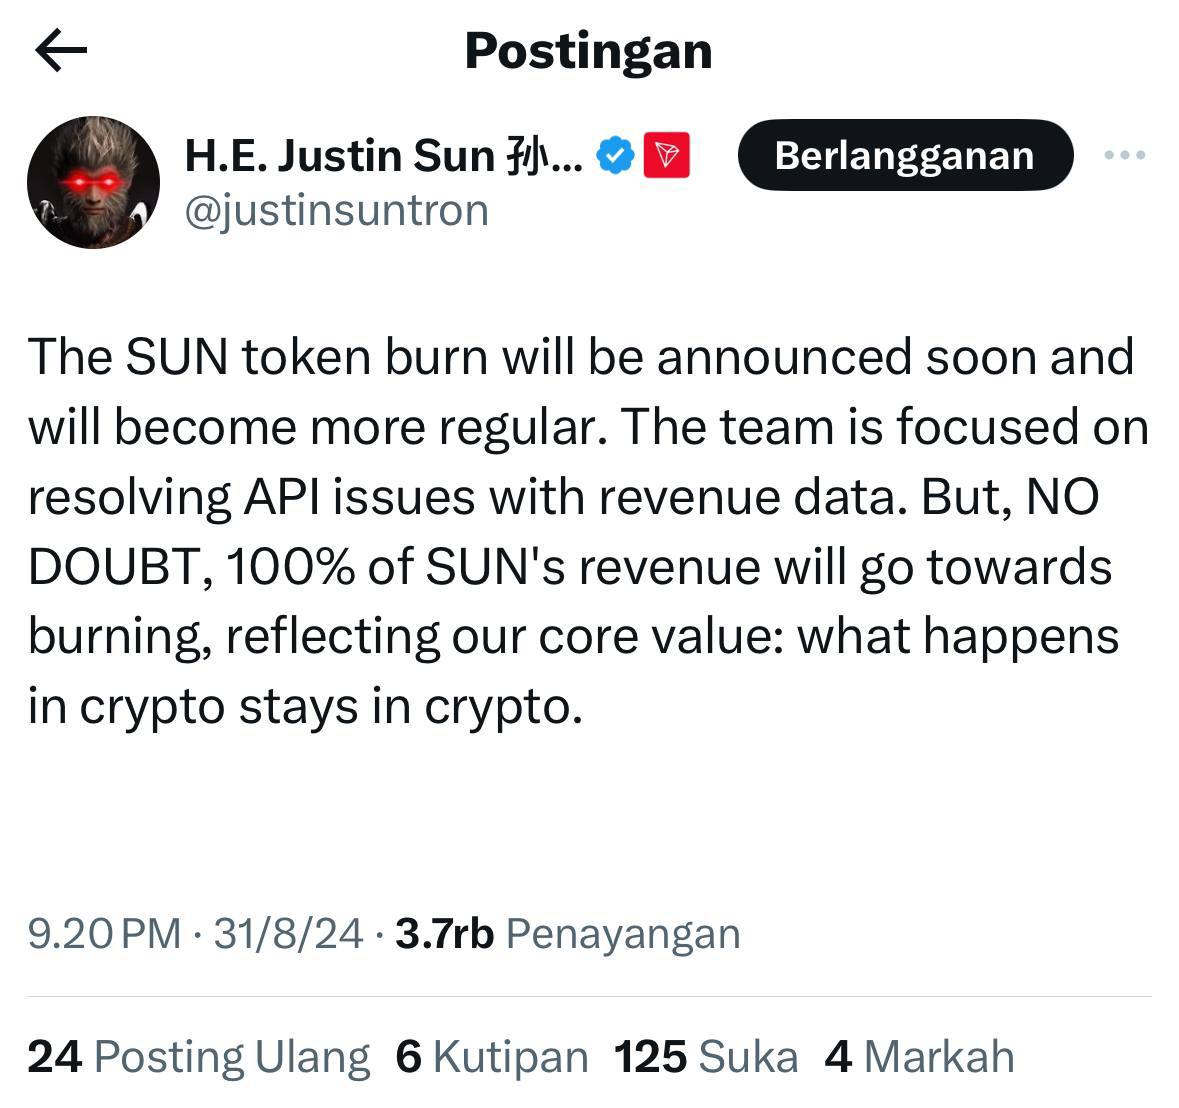Tap the back arrow
The height and width of the screenshot is (1108, 1179).
point(61,51)
